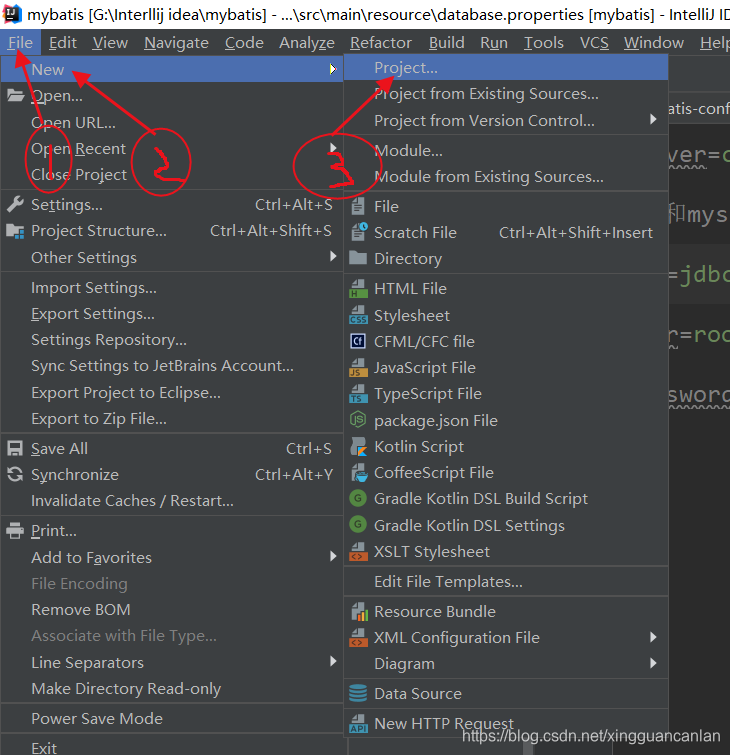The image size is (730, 755).
Task: Choose Invalidate Caches / Restart...
Action: coord(172,501)
